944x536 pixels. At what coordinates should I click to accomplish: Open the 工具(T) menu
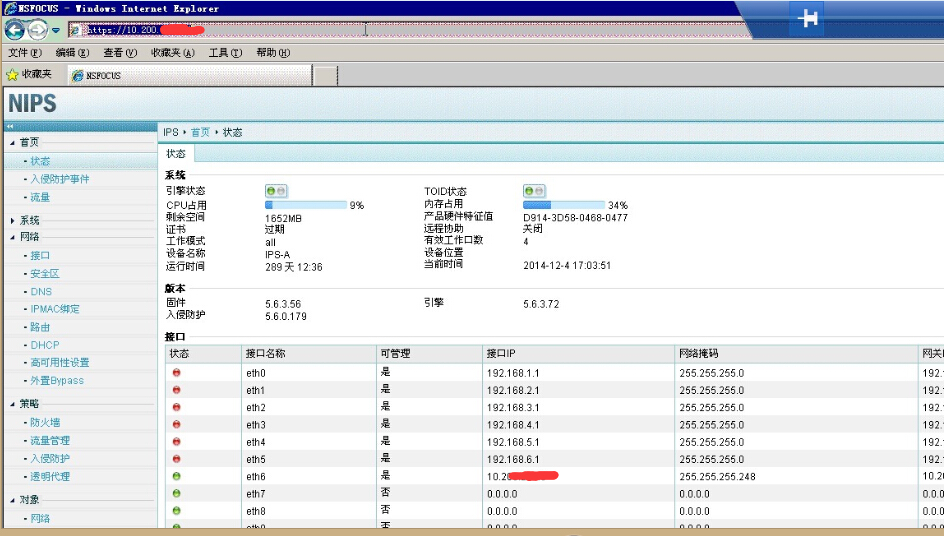coord(225,53)
